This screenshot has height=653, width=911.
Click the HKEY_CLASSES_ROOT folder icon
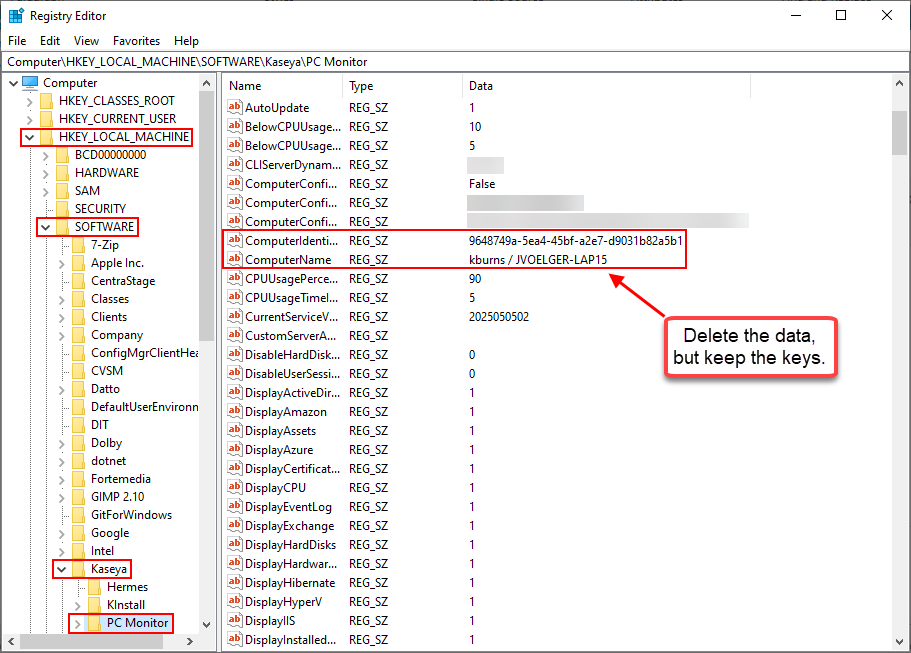tap(46, 101)
